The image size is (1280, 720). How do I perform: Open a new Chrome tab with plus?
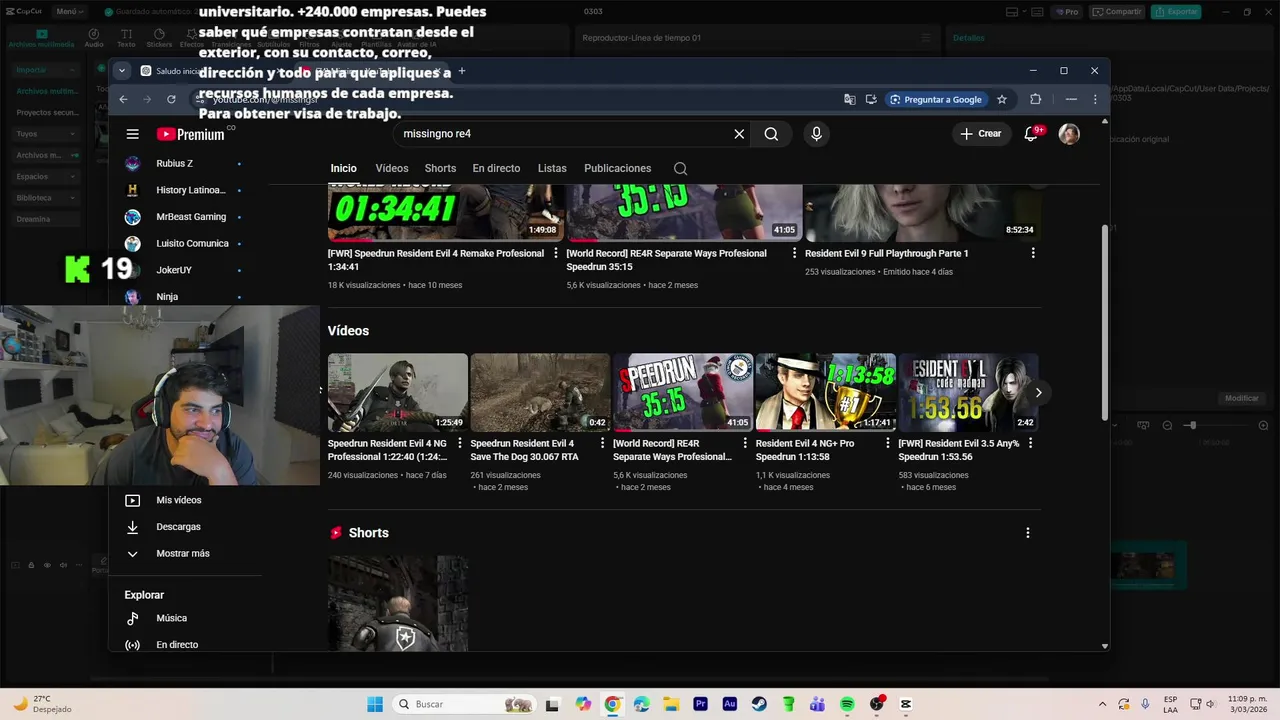[461, 71]
